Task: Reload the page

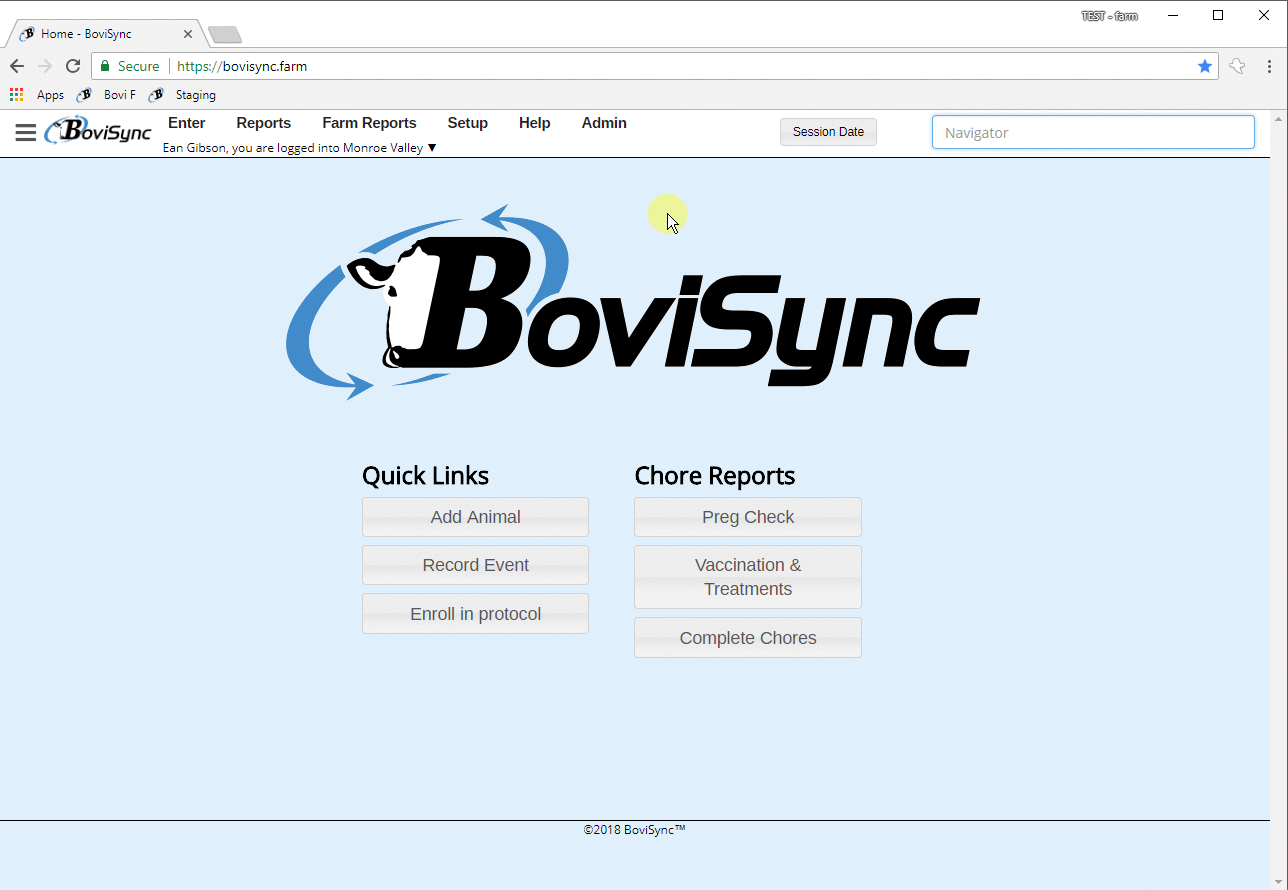Action: [73, 66]
